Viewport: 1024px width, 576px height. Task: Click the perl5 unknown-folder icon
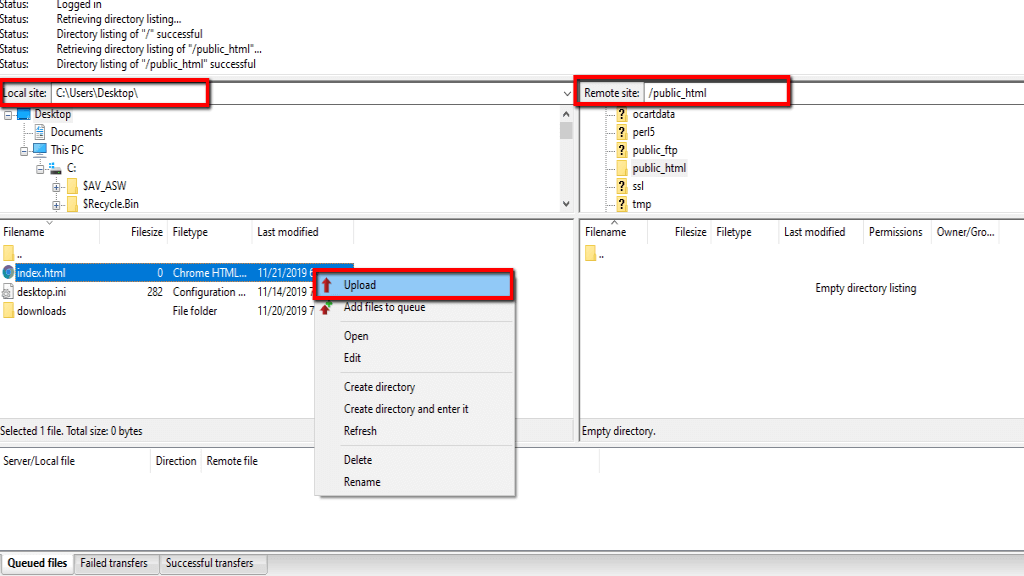tap(622, 132)
